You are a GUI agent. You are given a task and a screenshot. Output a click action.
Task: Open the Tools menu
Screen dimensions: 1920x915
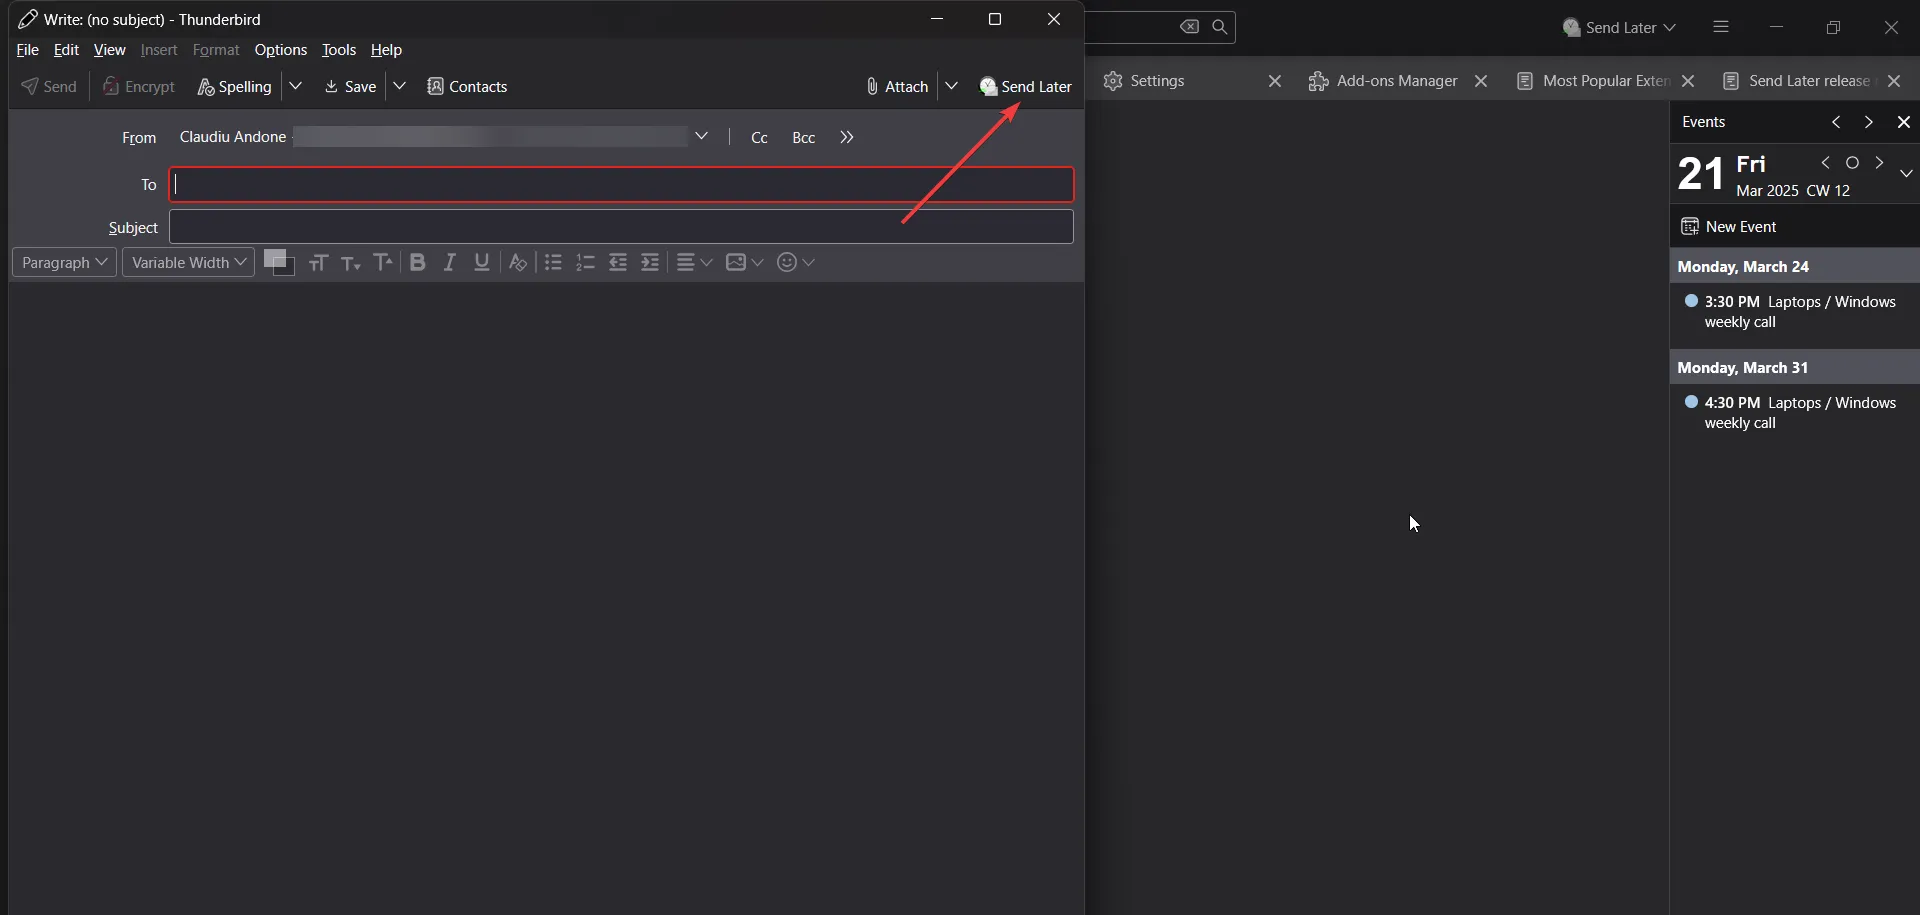[x=339, y=50]
